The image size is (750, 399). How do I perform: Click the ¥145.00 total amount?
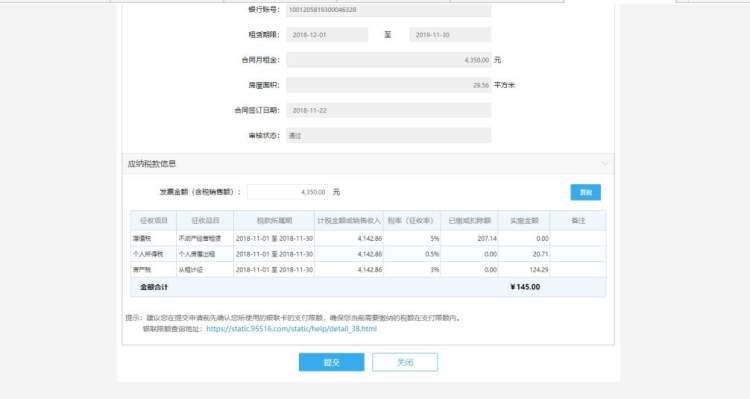click(x=525, y=287)
